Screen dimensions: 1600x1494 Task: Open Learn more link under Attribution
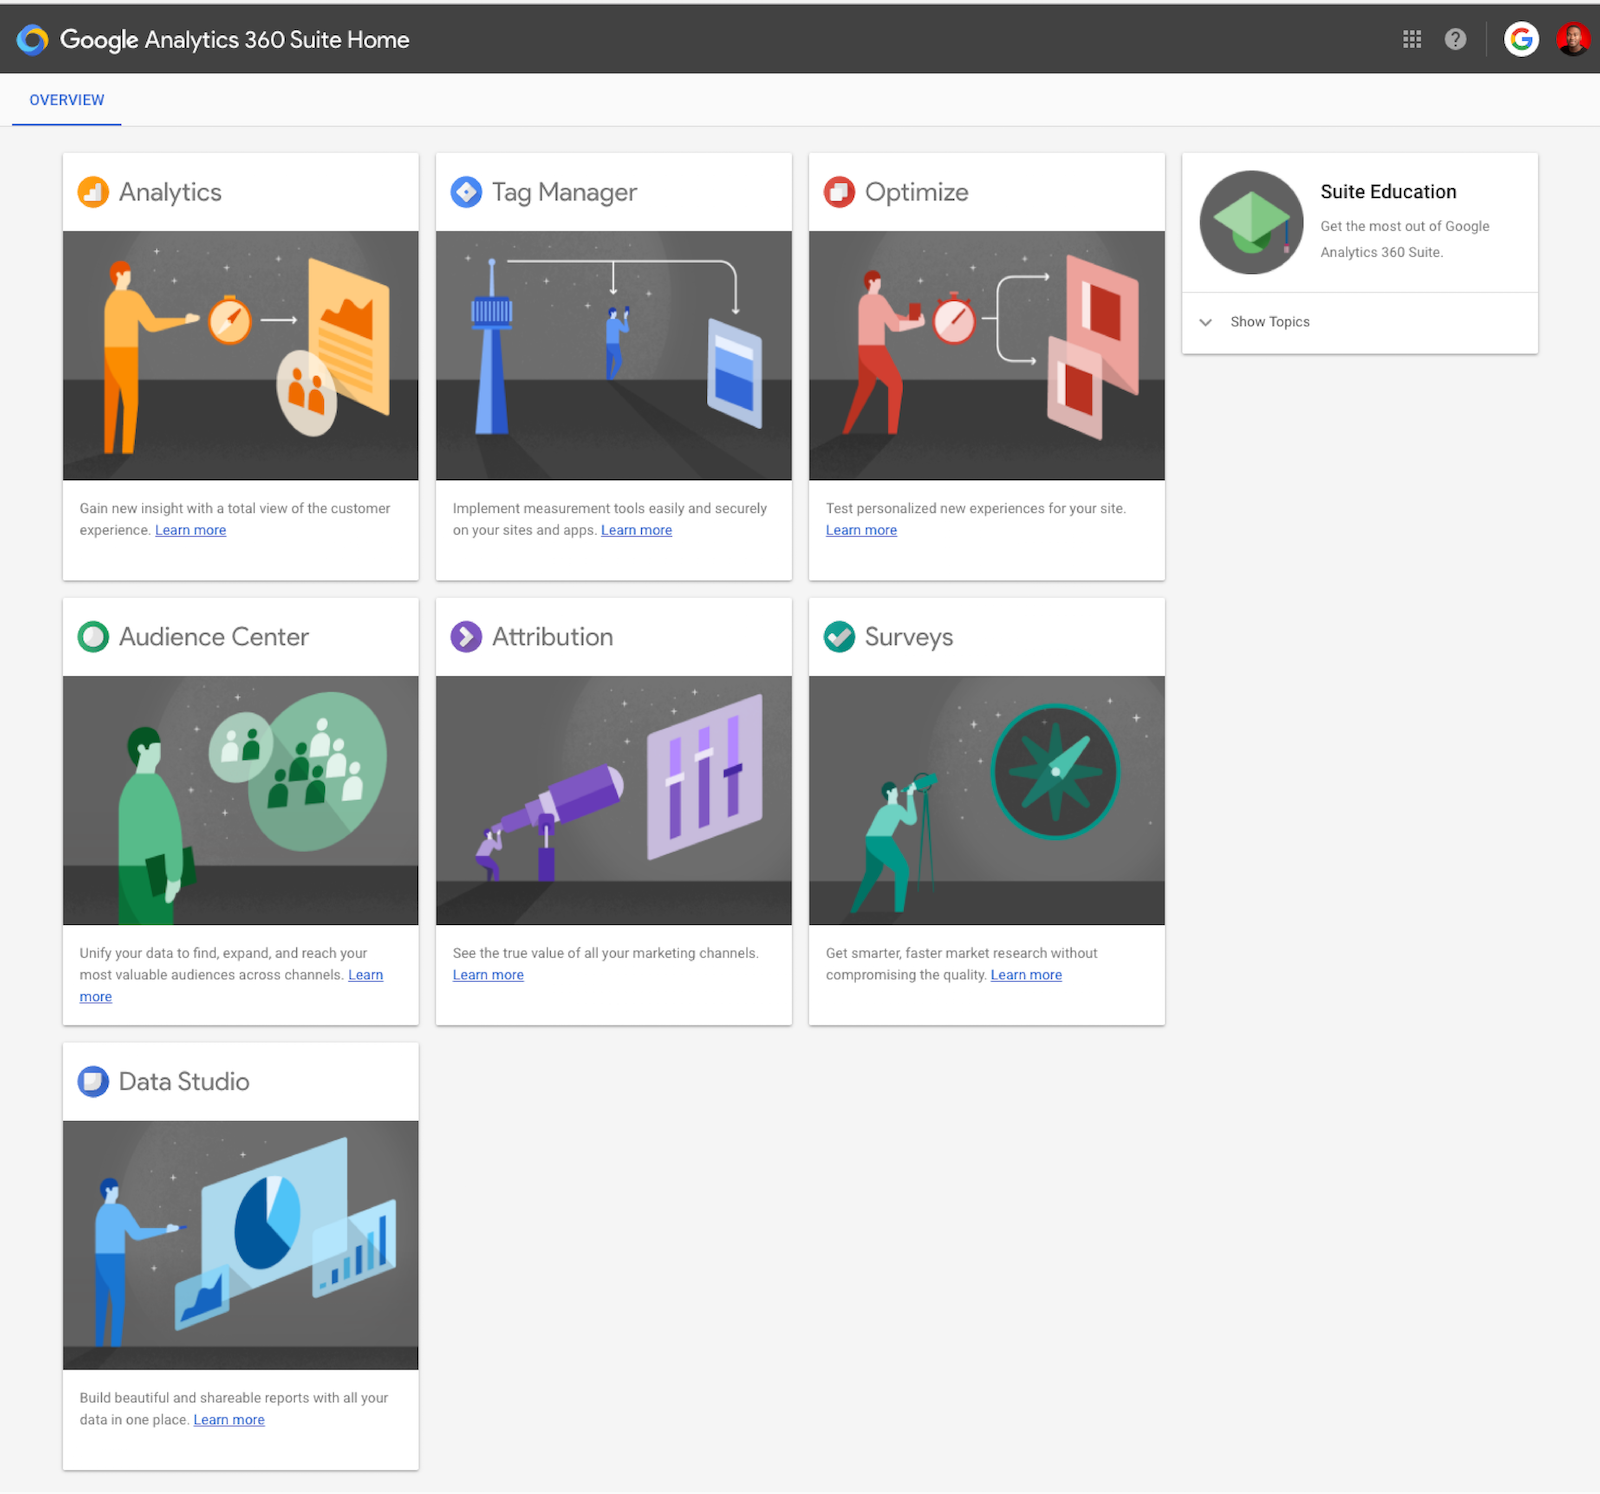tap(488, 975)
